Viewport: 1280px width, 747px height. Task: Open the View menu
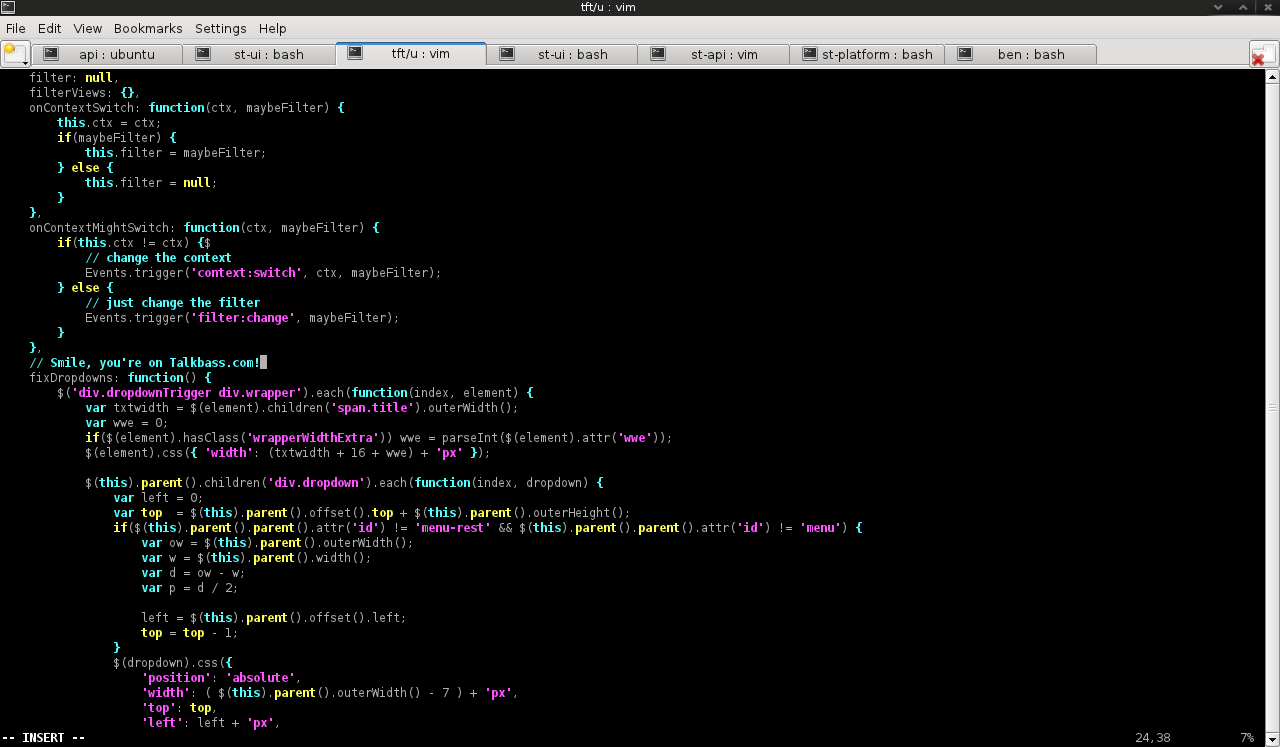88,28
